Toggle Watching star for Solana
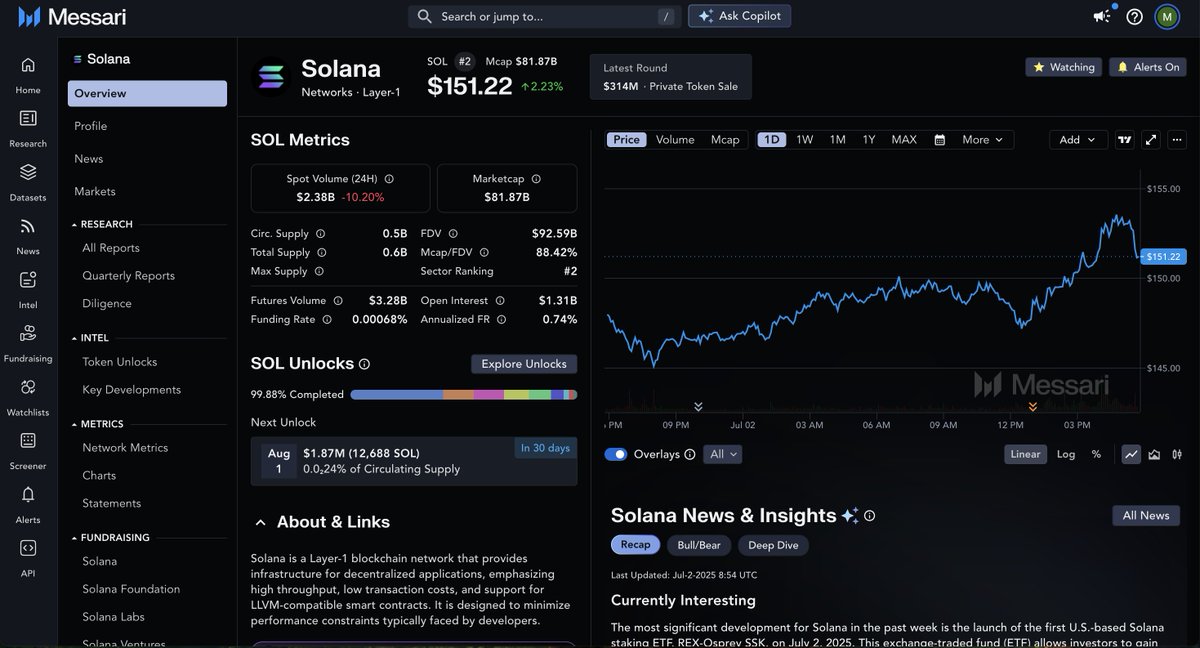 click(1064, 67)
